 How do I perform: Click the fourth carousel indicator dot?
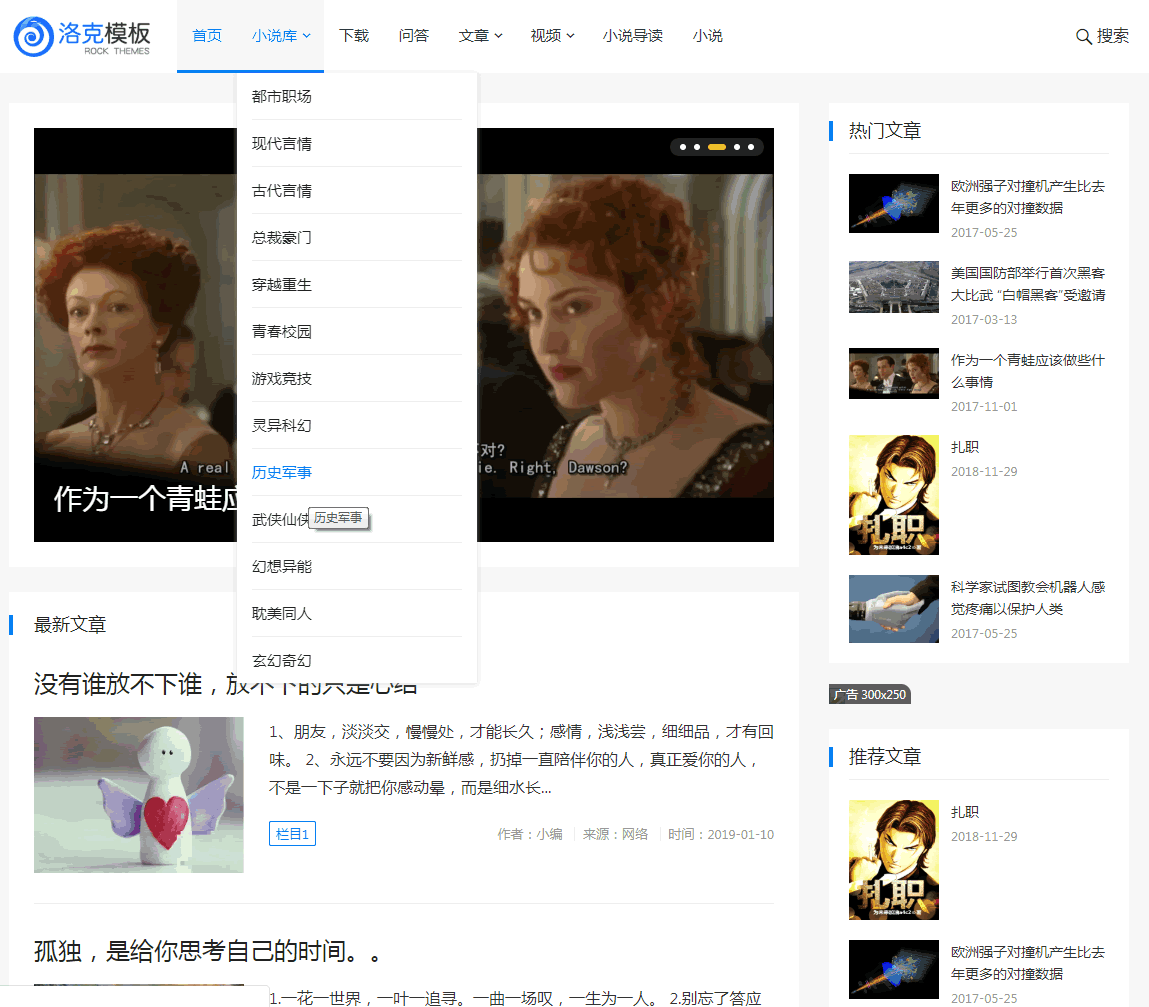click(736, 147)
